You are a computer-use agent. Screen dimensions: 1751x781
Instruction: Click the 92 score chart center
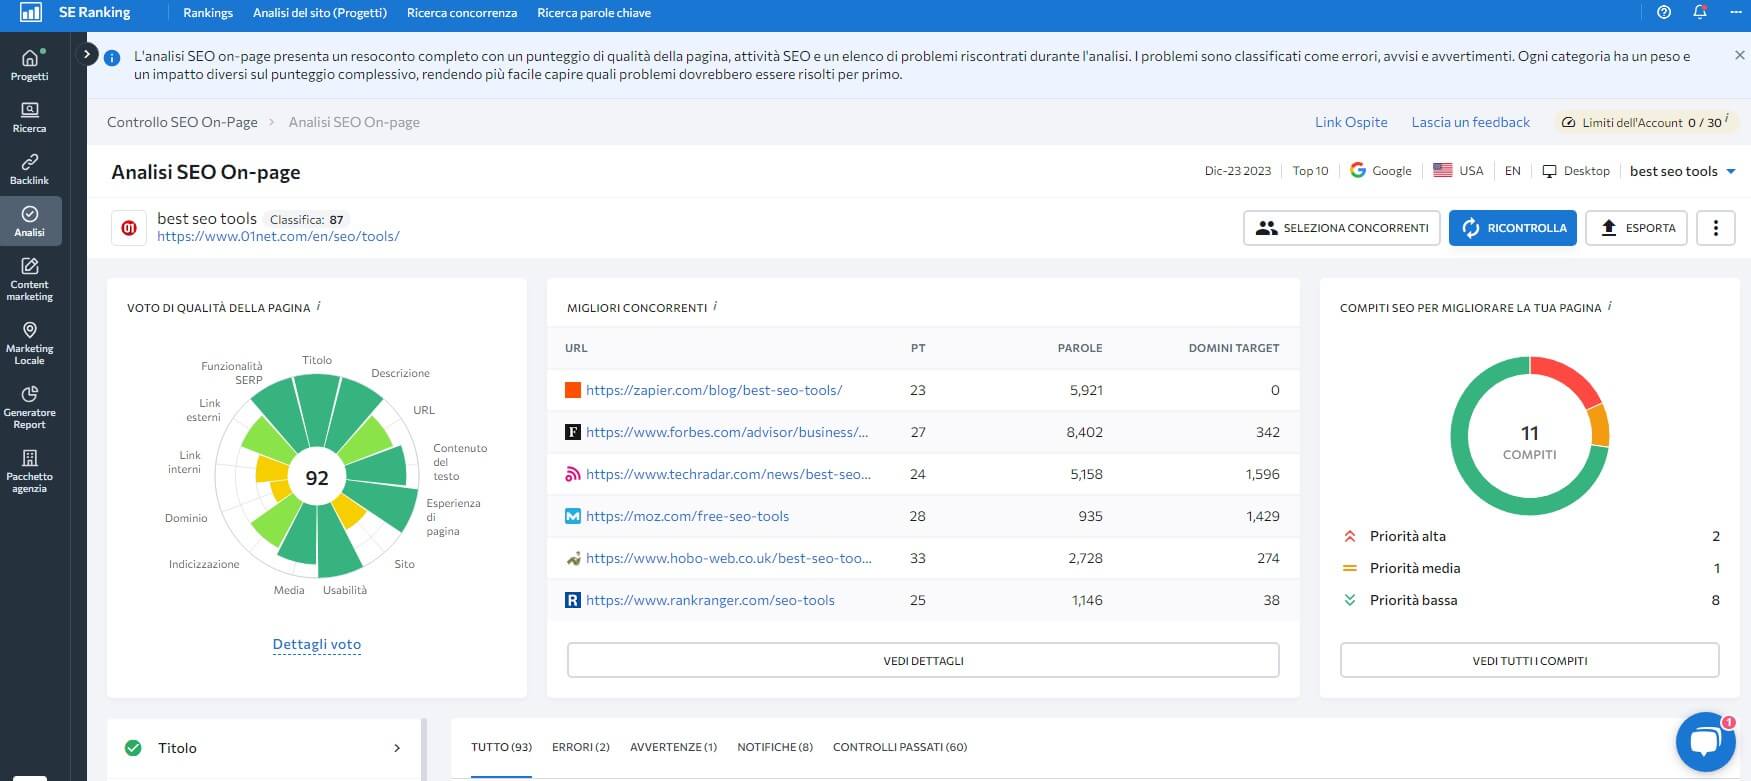(x=317, y=478)
